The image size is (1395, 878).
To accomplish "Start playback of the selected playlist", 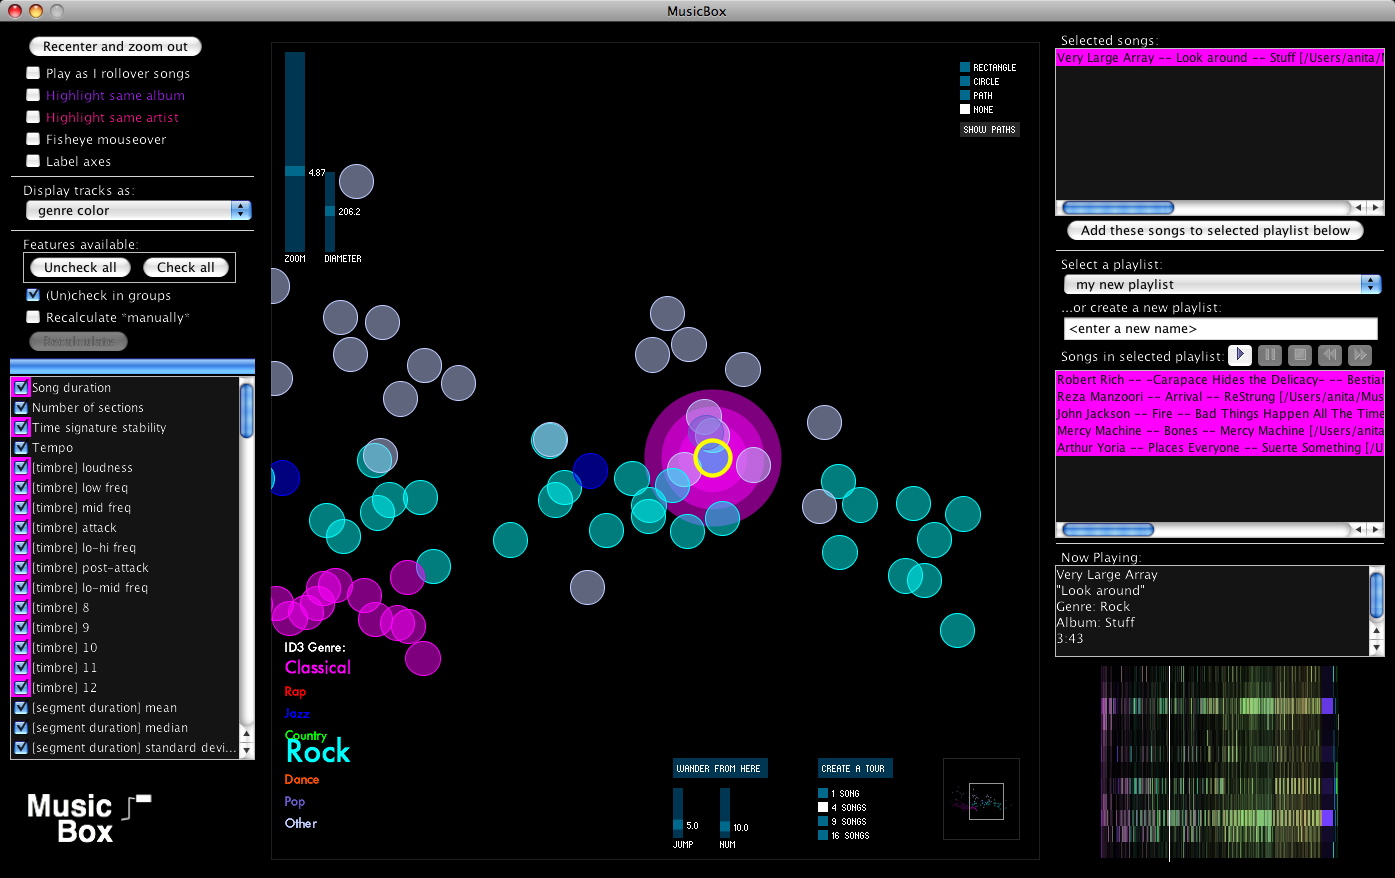I will point(1239,355).
